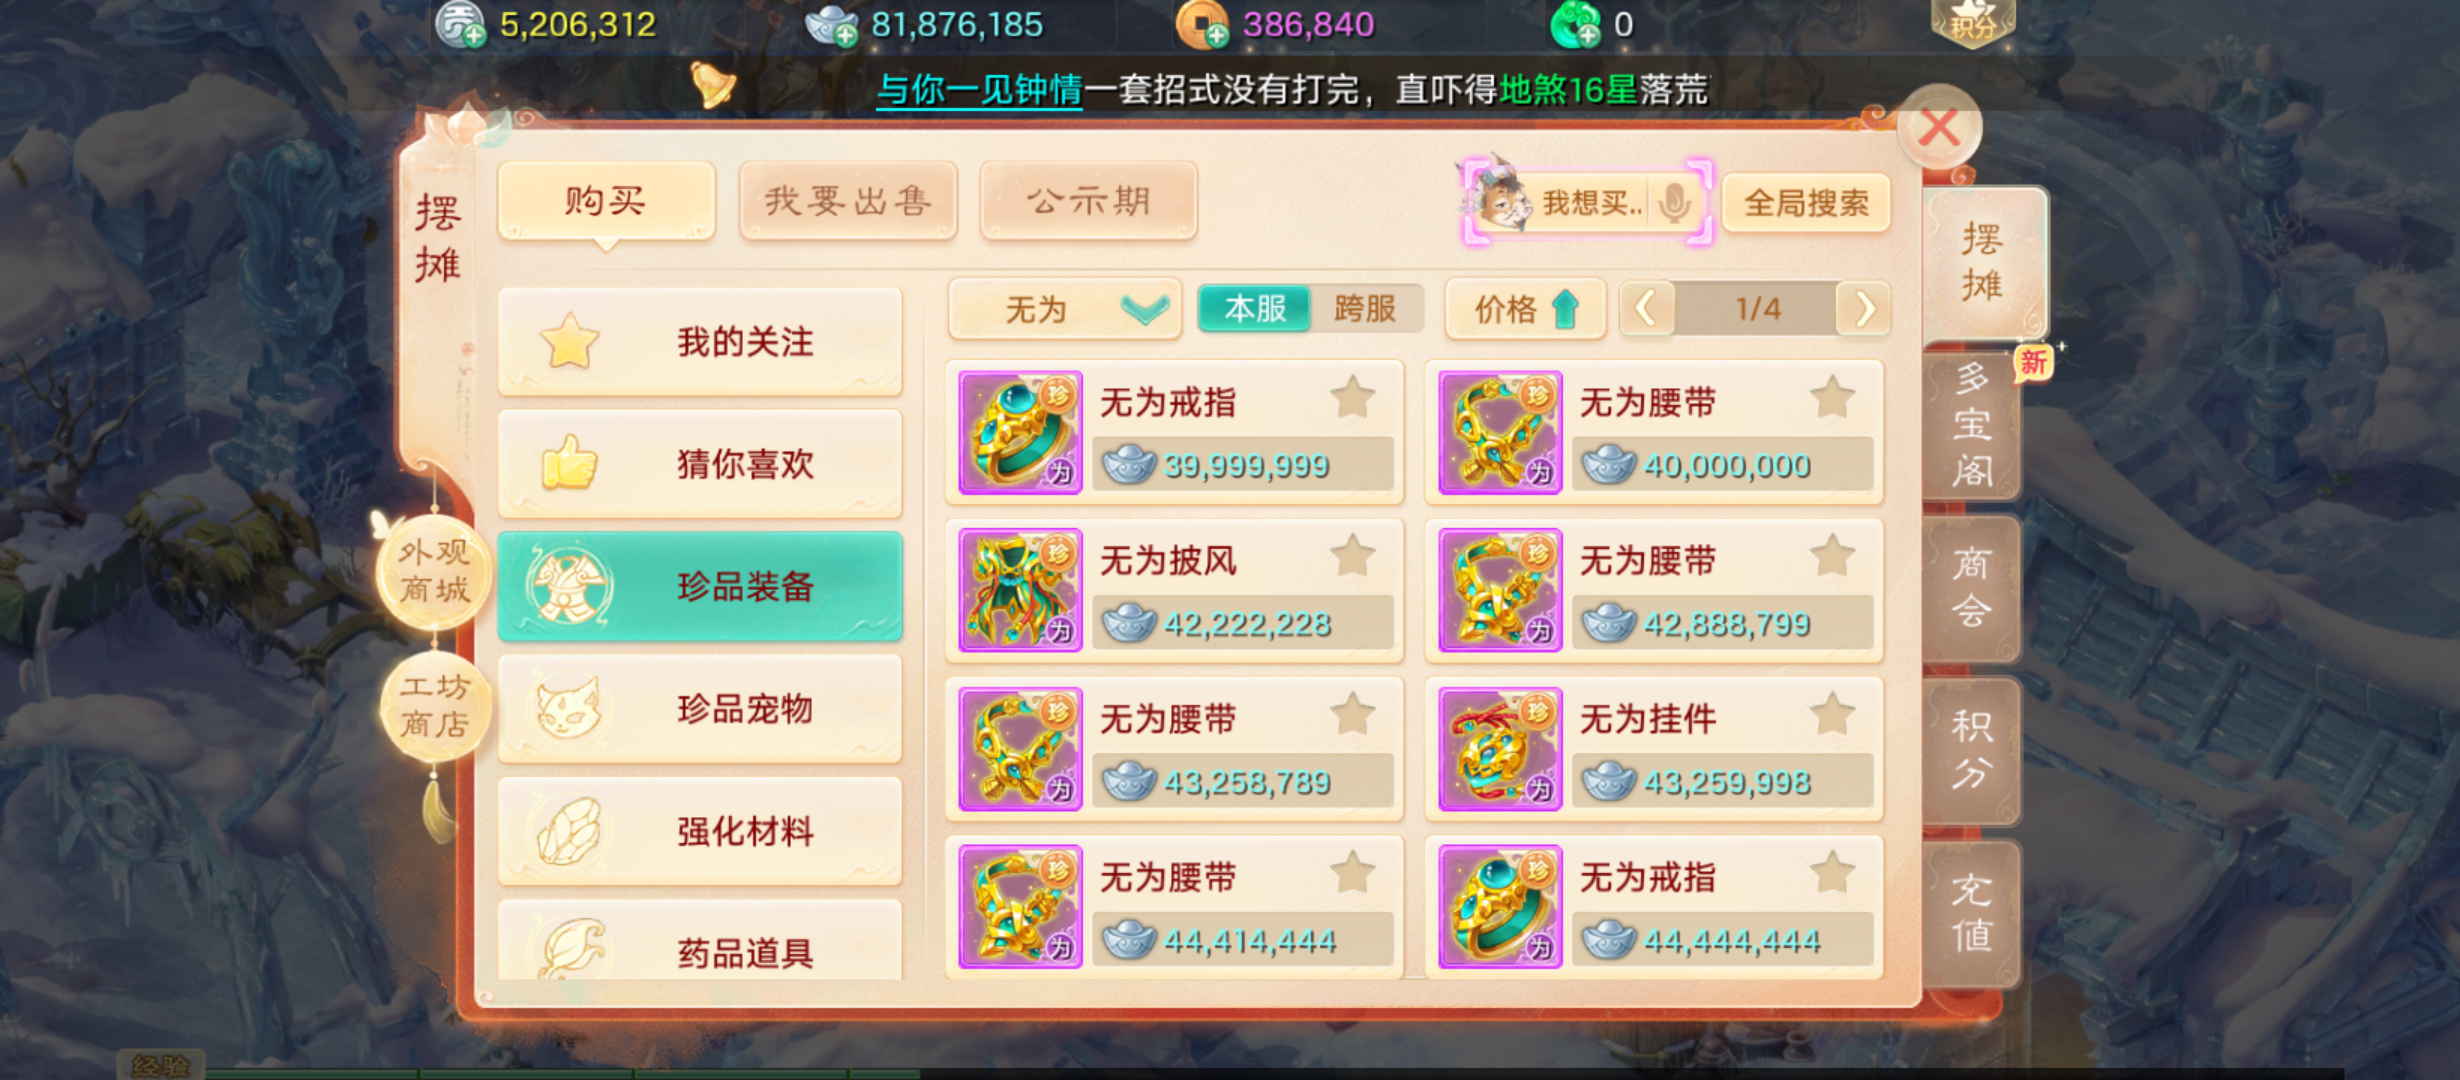The width and height of the screenshot is (2460, 1080).
Task: Click the plus icon beside 5,206,312 currency
Action: (475, 37)
